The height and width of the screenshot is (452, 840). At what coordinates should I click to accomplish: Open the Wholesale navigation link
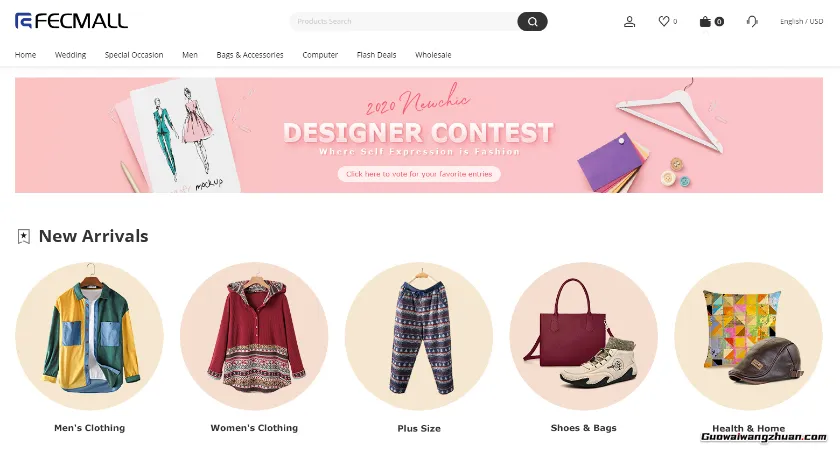pos(433,55)
